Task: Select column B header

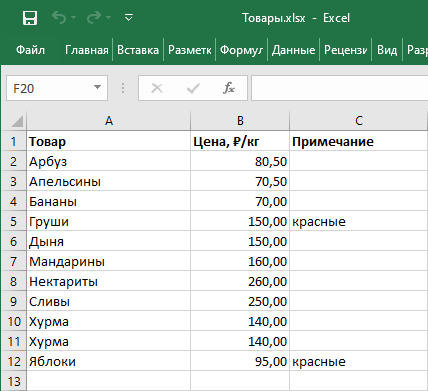Action: coord(240,121)
